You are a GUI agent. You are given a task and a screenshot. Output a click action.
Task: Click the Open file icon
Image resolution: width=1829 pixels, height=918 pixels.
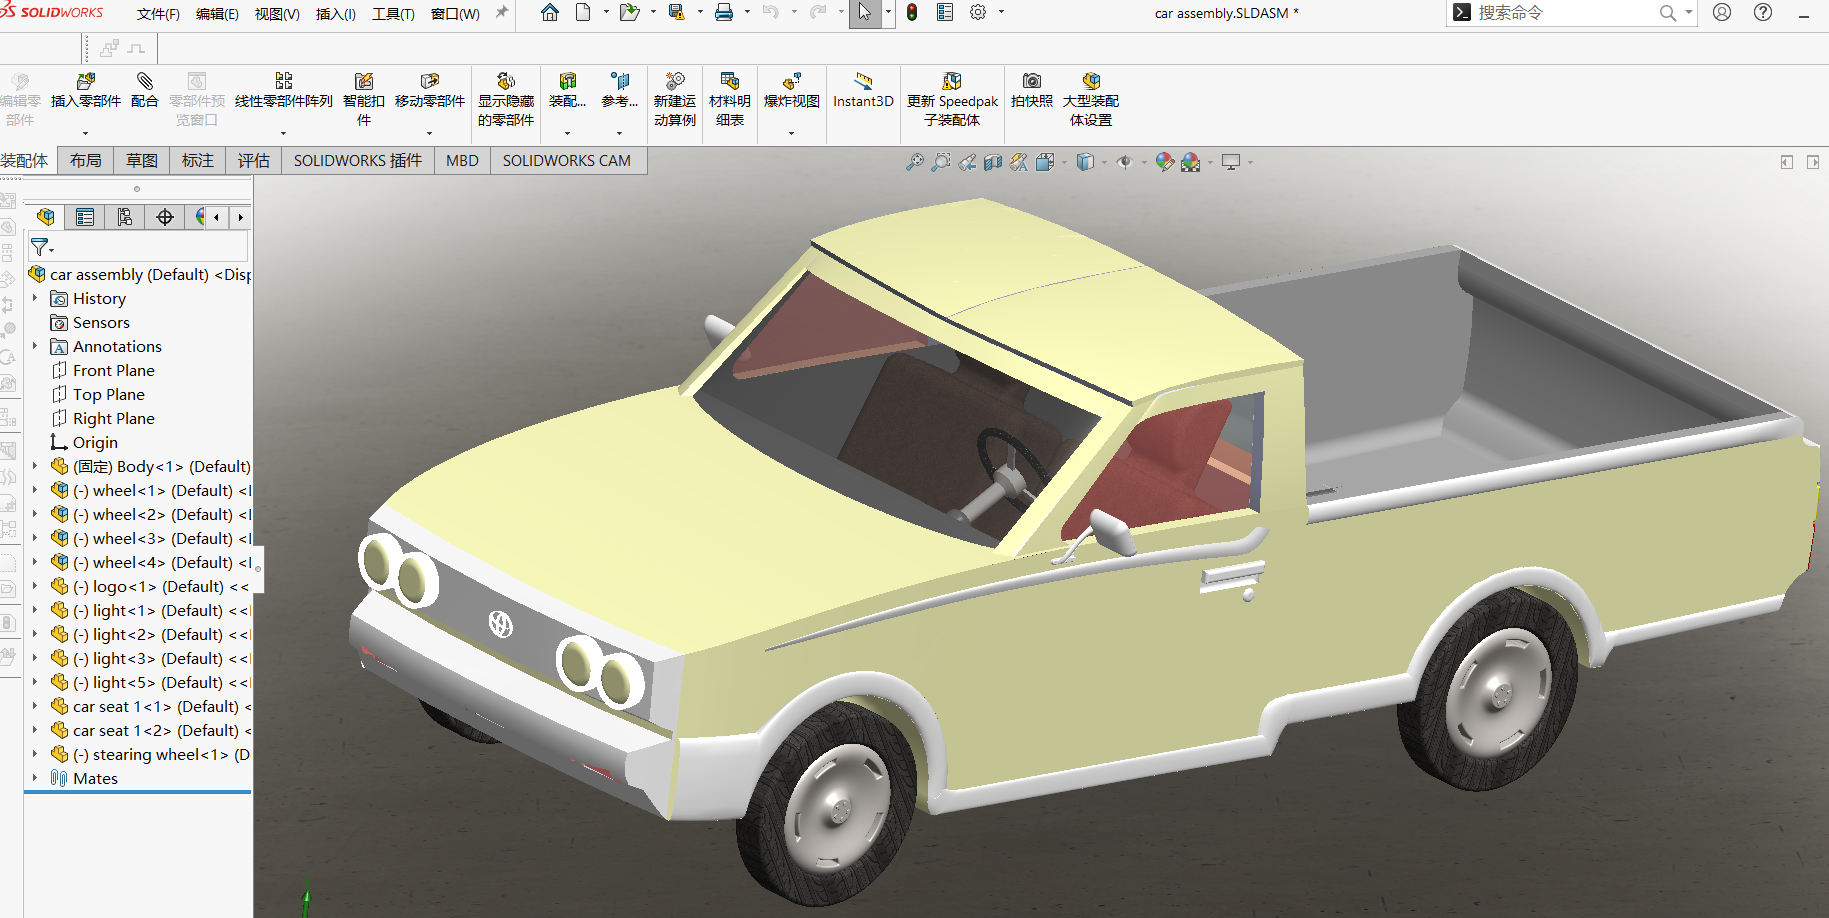point(629,13)
